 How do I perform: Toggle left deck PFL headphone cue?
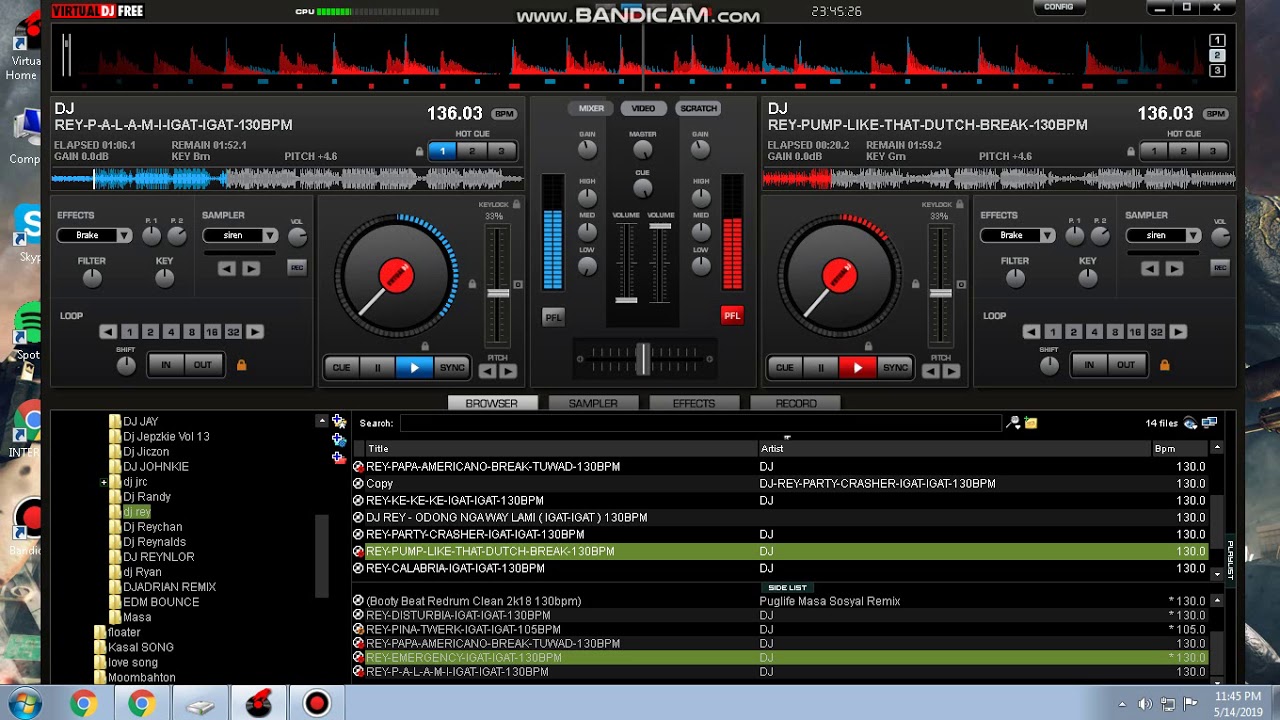pos(553,317)
